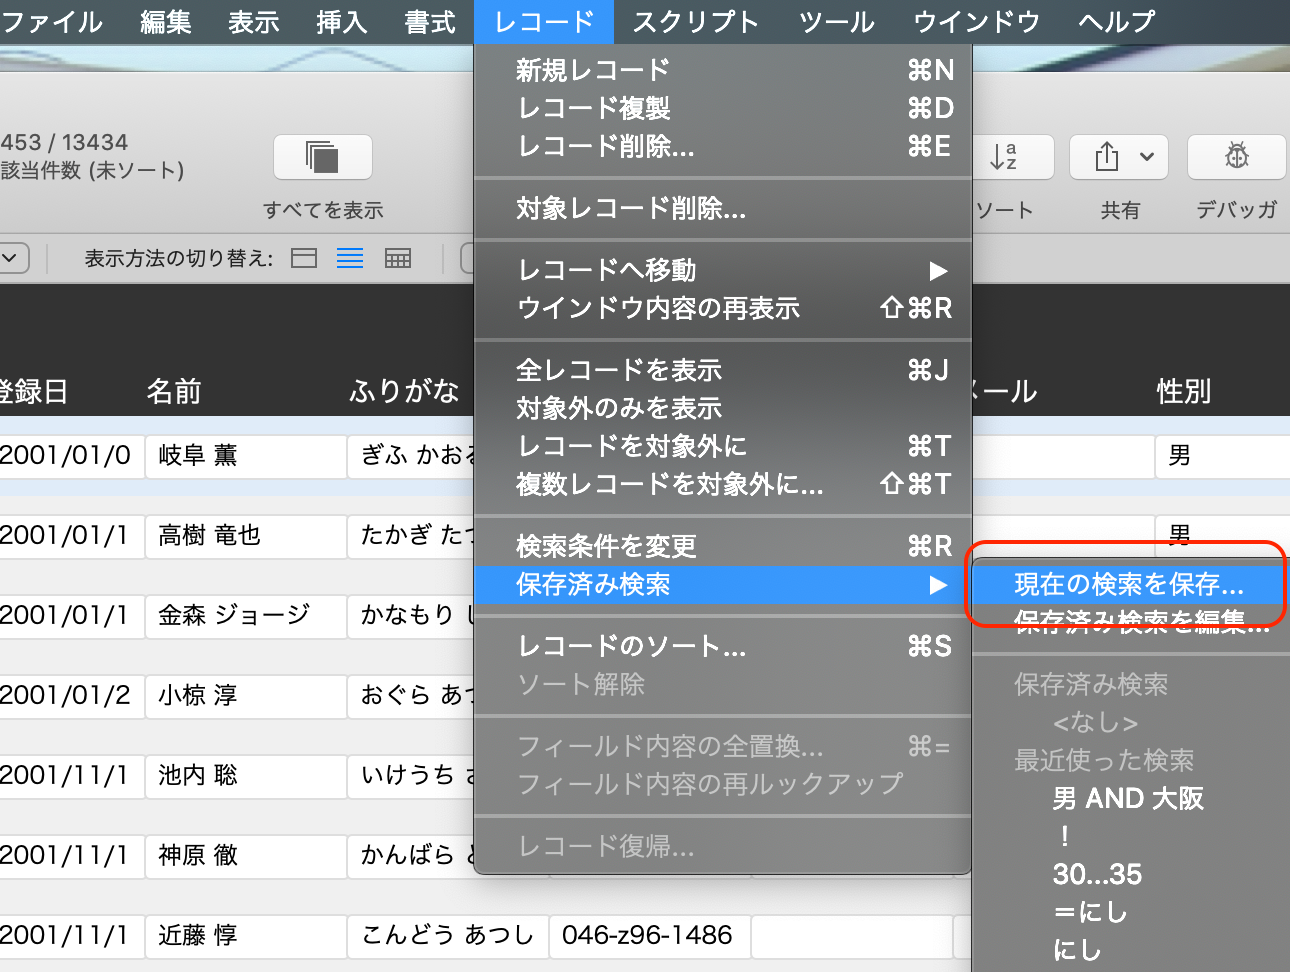Click the 該当件数 (未ソート) status text
Viewport: 1290px width, 972px height.
pyautogui.click(x=92, y=170)
